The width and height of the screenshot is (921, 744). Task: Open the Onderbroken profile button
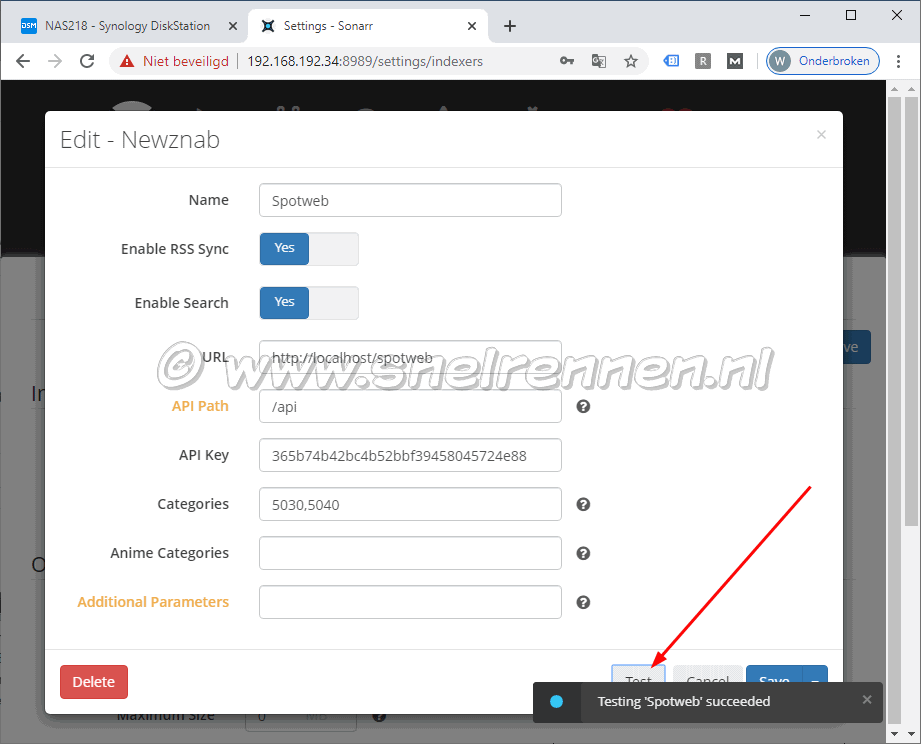822,61
